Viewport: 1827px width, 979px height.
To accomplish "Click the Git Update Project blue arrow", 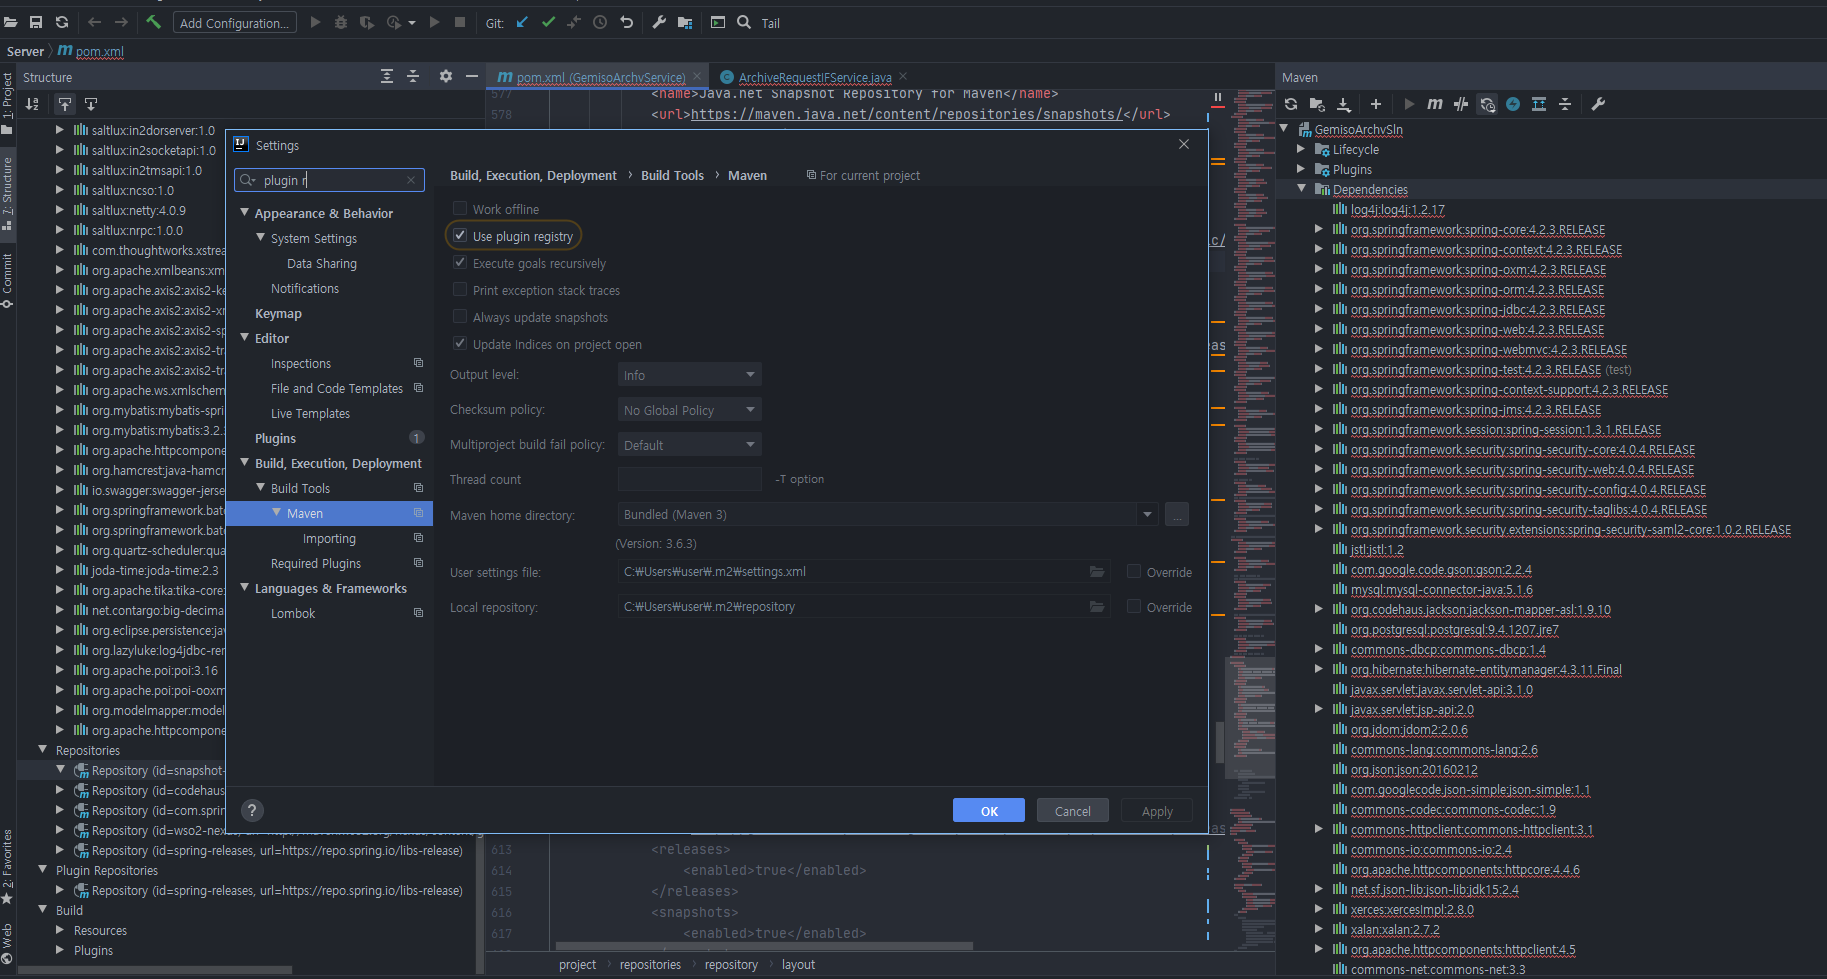I will [x=522, y=22].
